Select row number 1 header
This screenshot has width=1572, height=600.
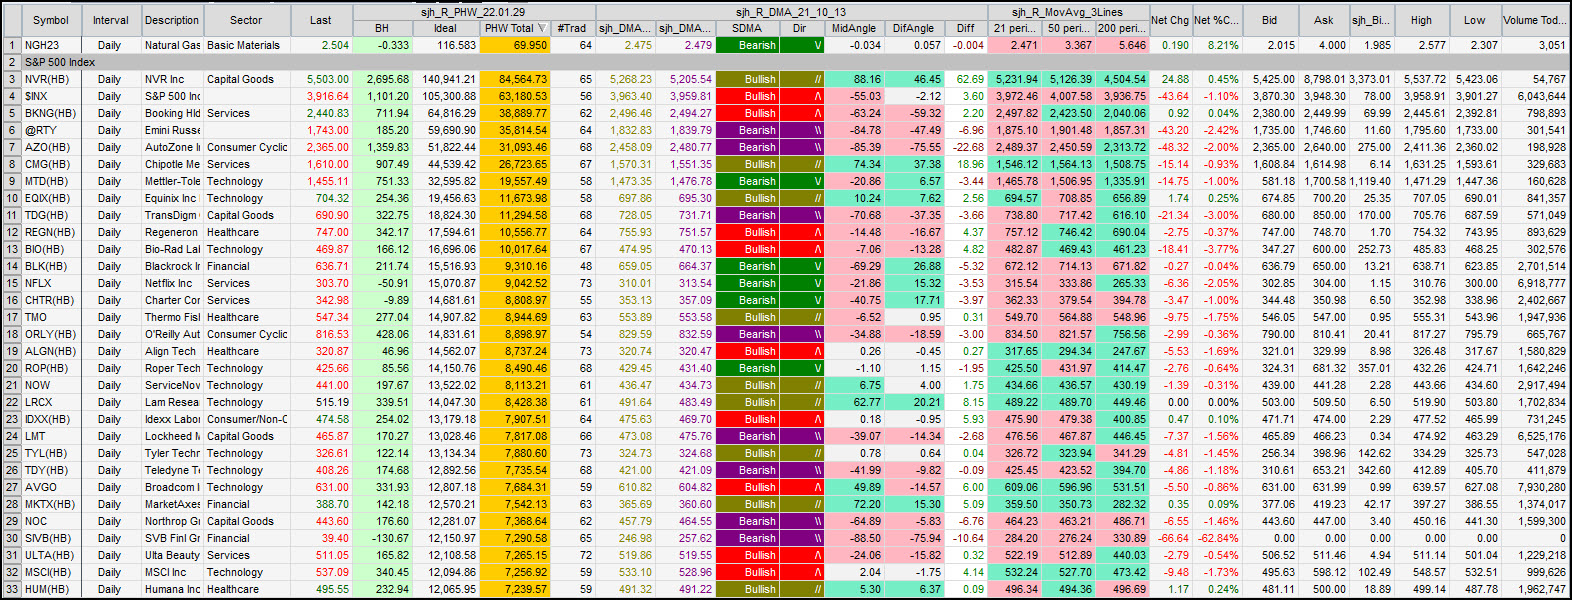pyautogui.click(x=12, y=45)
